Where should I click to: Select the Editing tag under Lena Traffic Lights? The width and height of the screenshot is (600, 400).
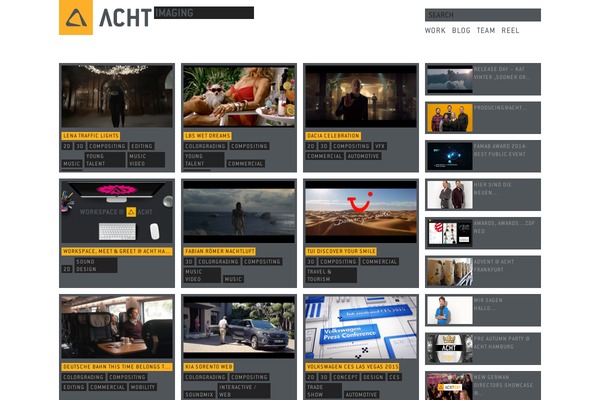pos(142,146)
